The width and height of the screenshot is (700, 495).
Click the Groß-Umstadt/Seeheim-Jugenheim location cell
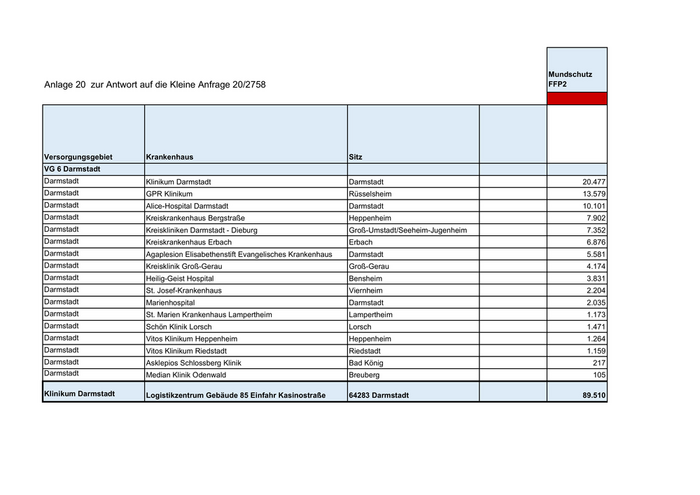coord(408,230)
